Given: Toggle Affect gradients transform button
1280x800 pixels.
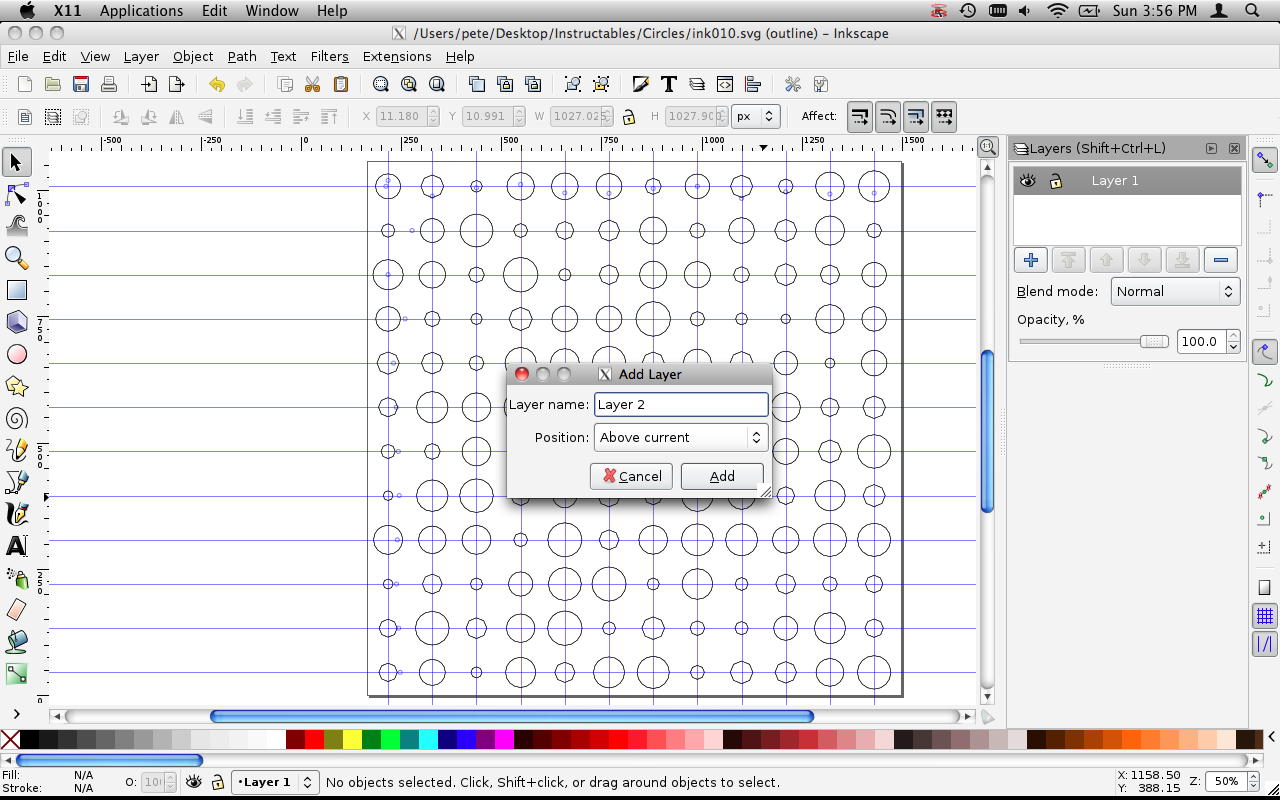Looking at the screenshot, I should click(x=916, y=117).
